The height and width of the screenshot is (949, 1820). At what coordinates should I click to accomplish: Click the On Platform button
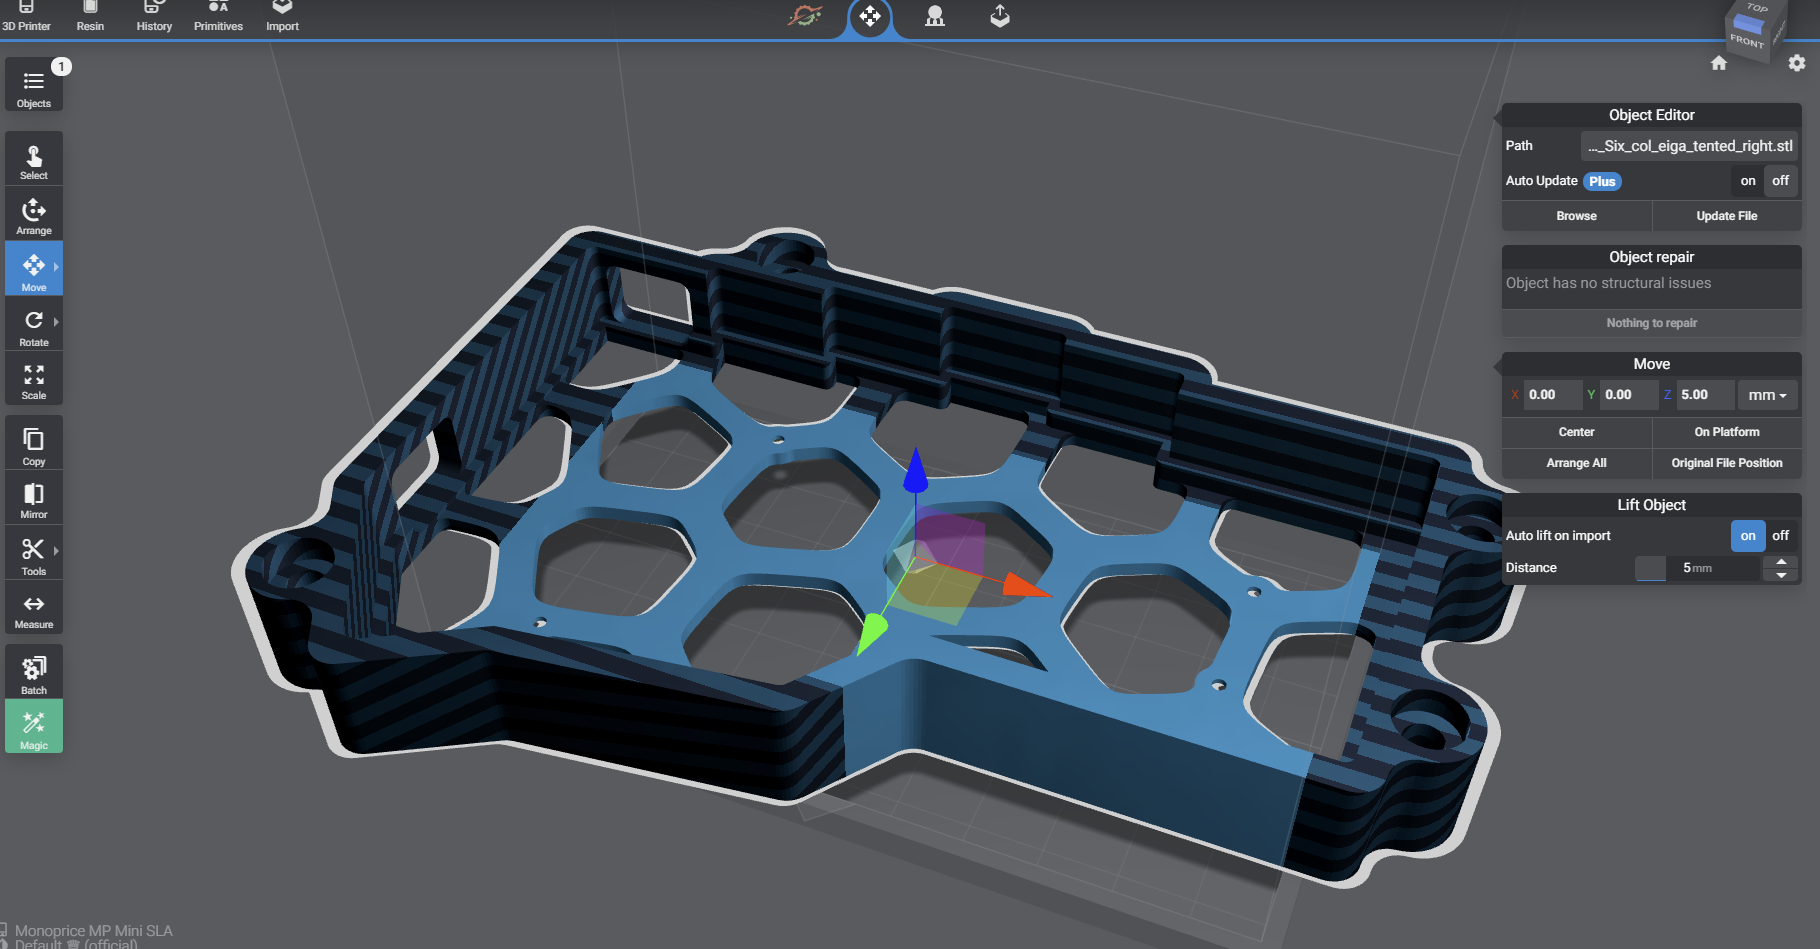1726,432
